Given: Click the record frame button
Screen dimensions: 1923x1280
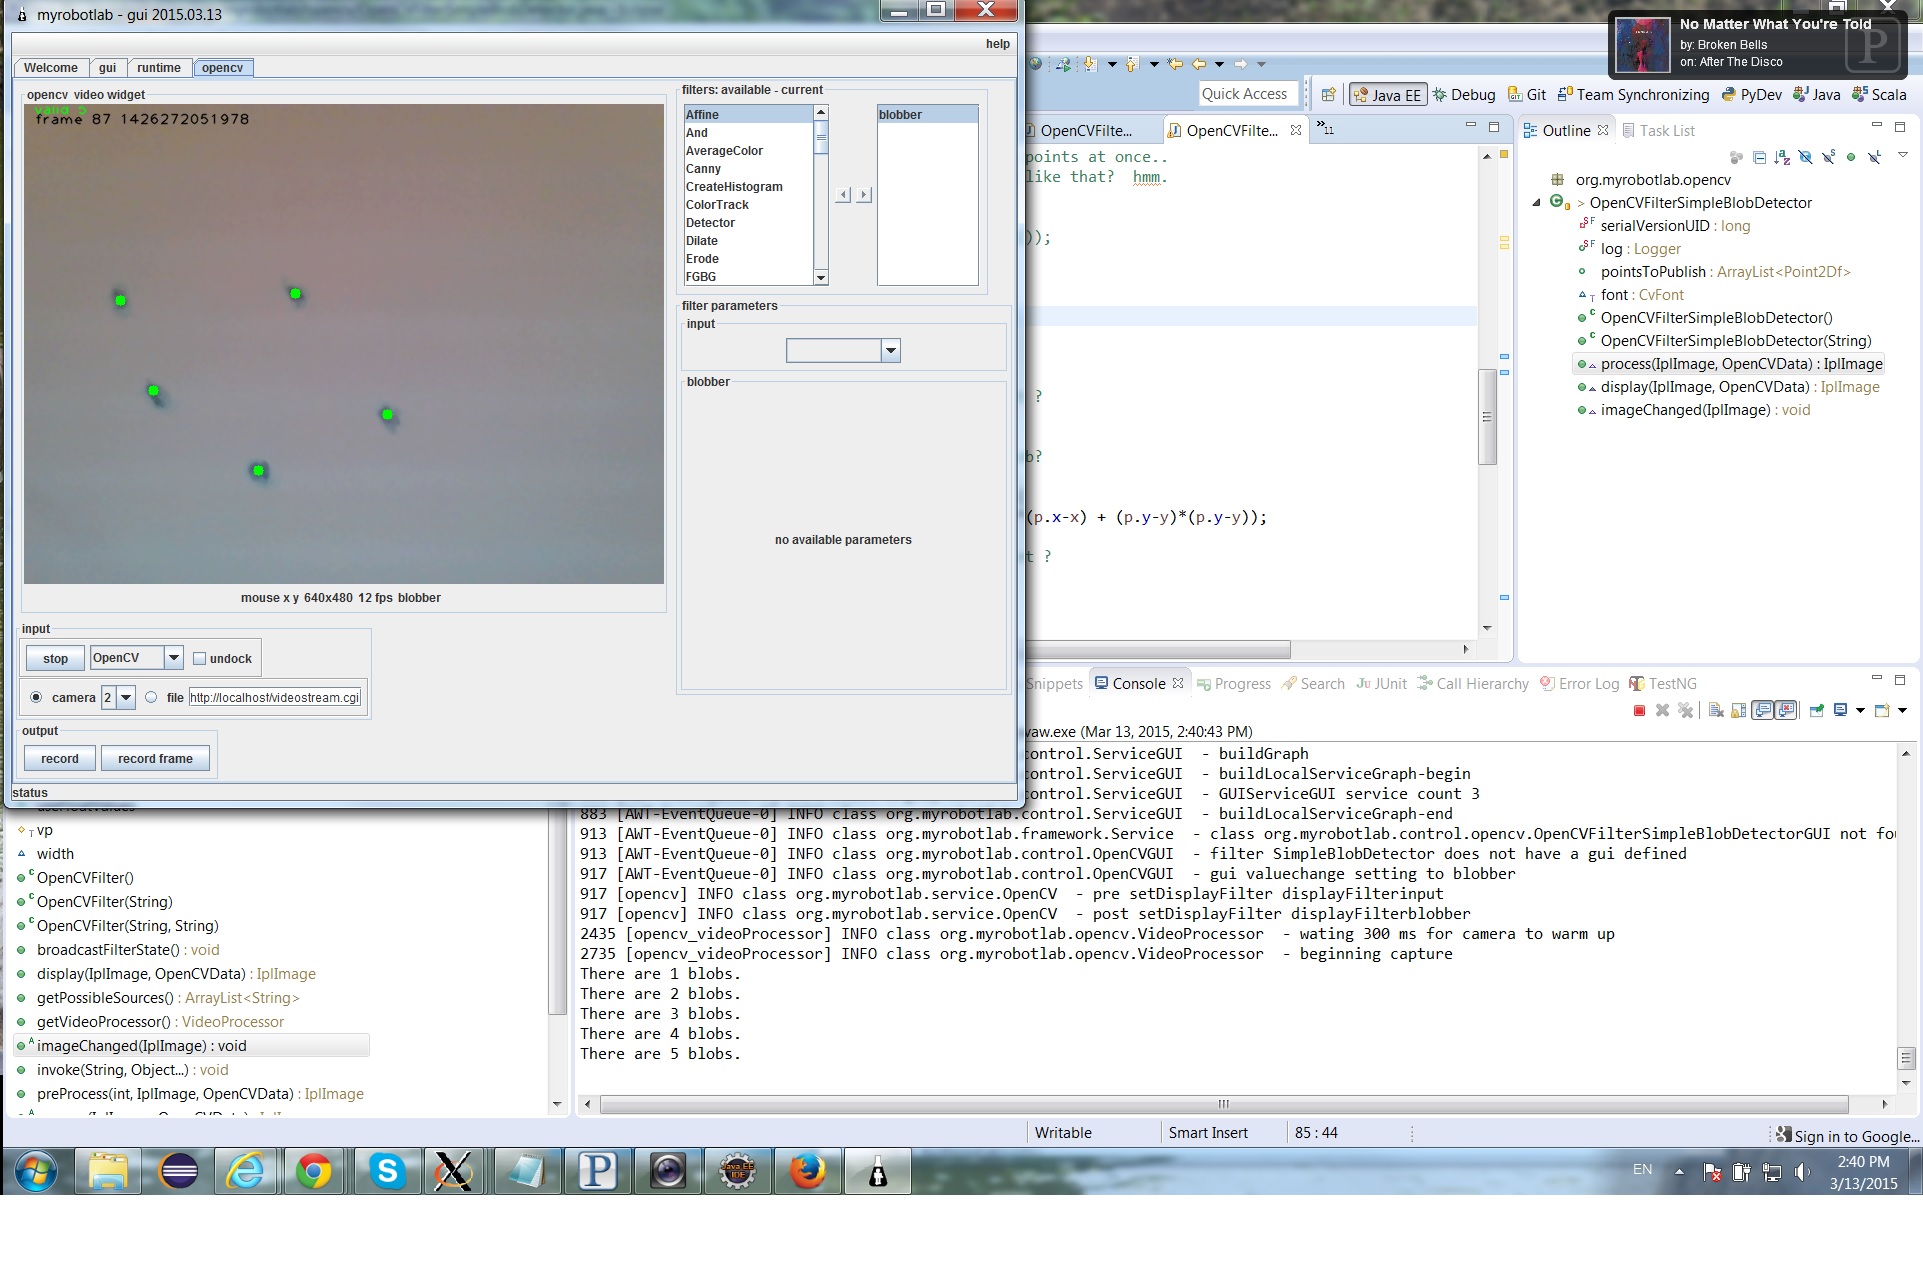Looking at the screenshot, I should (x=155, y=759).
